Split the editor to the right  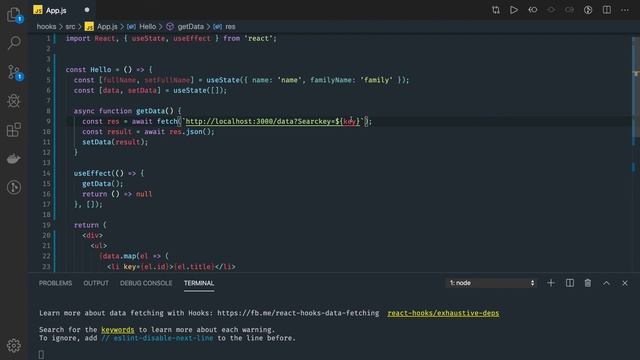[x=607, y=10]
